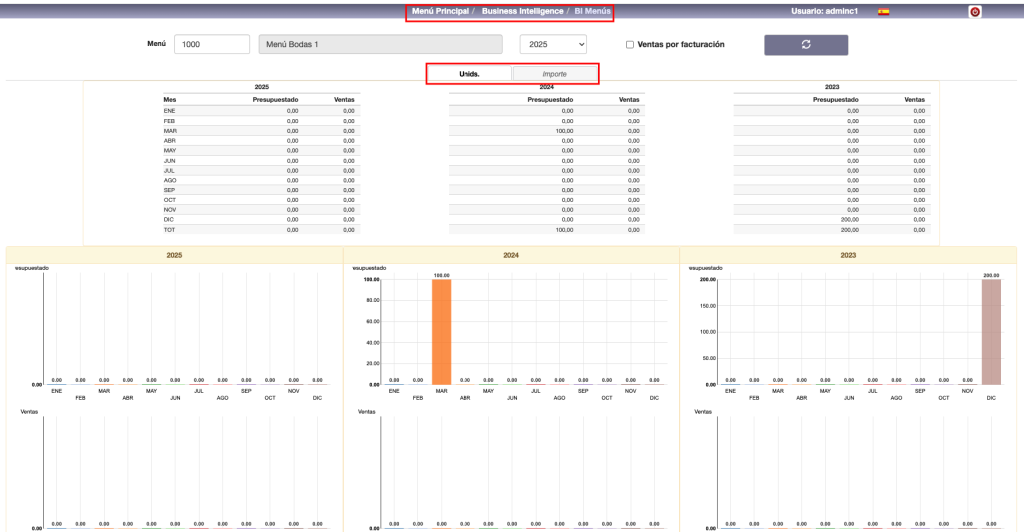Select the Unids. tab

pyautogui.click(x=470, y=74)
